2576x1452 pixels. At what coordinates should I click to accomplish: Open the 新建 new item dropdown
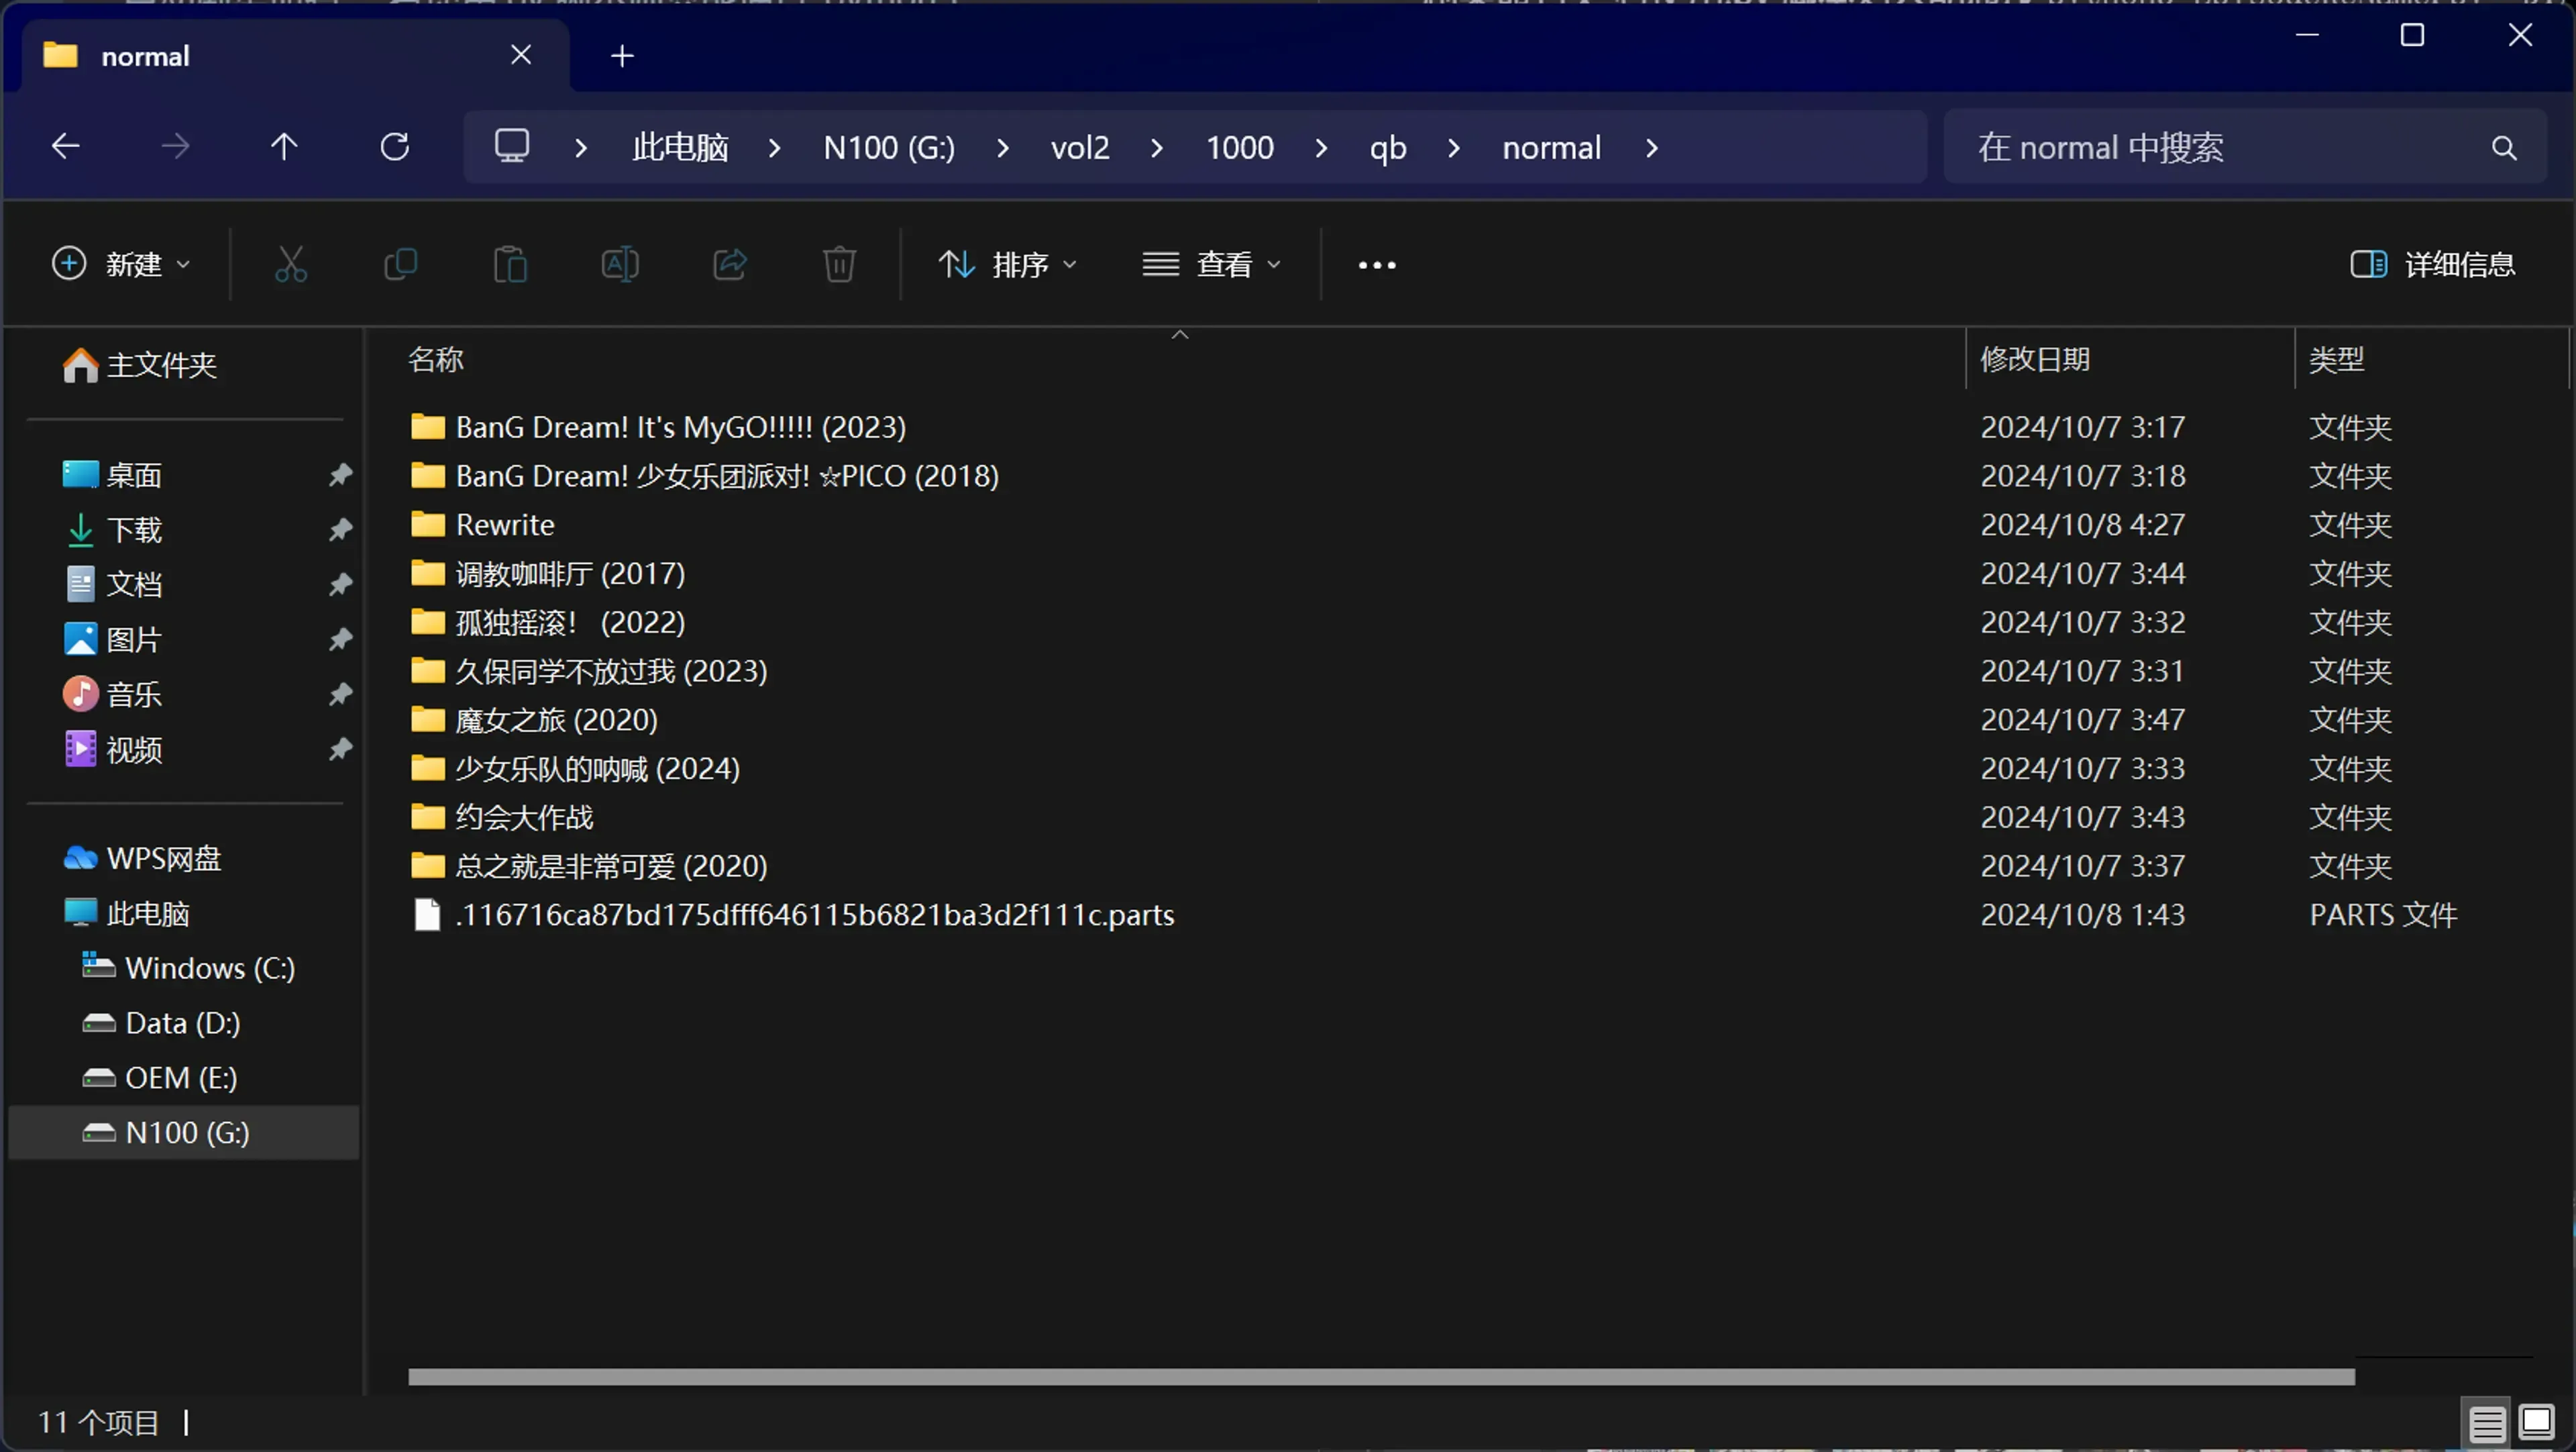[121, 263]
